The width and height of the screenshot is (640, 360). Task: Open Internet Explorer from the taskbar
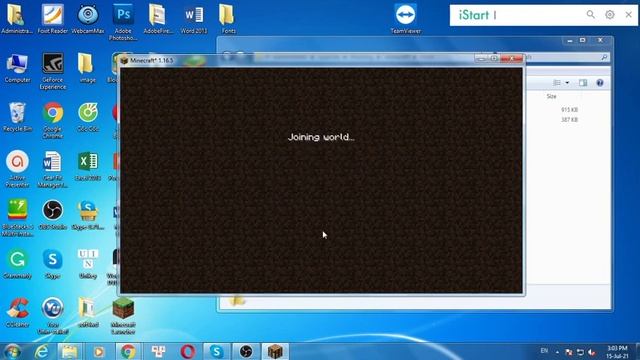pyautogui.click(x=42, y=351)
